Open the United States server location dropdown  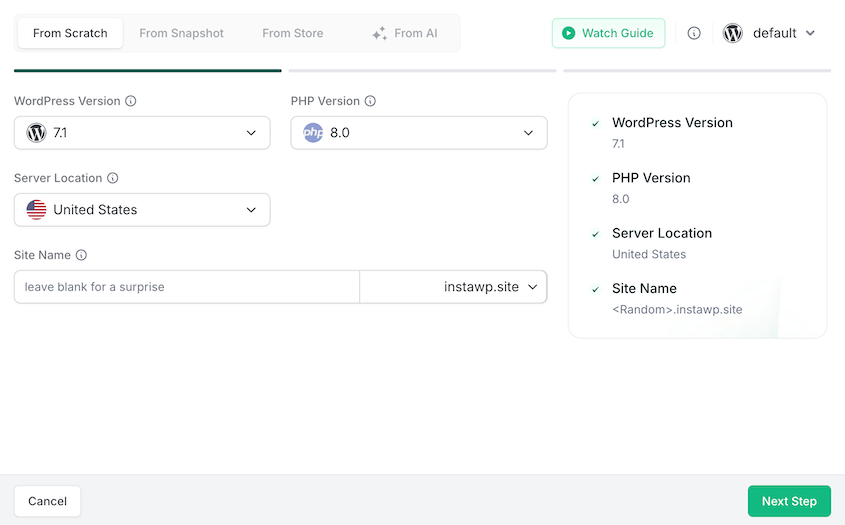coord(142,210)
